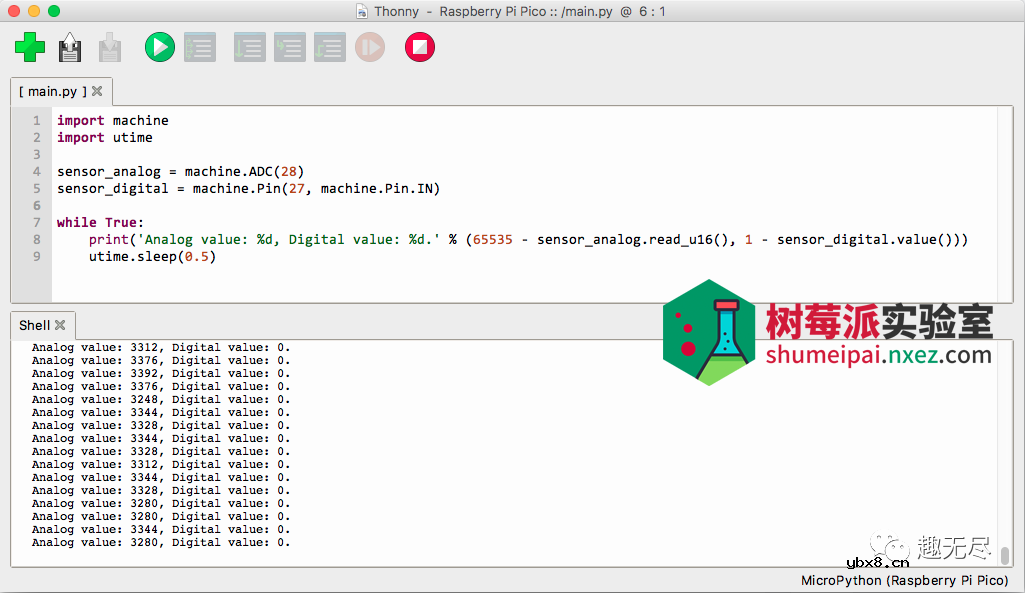
Task: Run the current script with green play button
Action: coord(159,47)
